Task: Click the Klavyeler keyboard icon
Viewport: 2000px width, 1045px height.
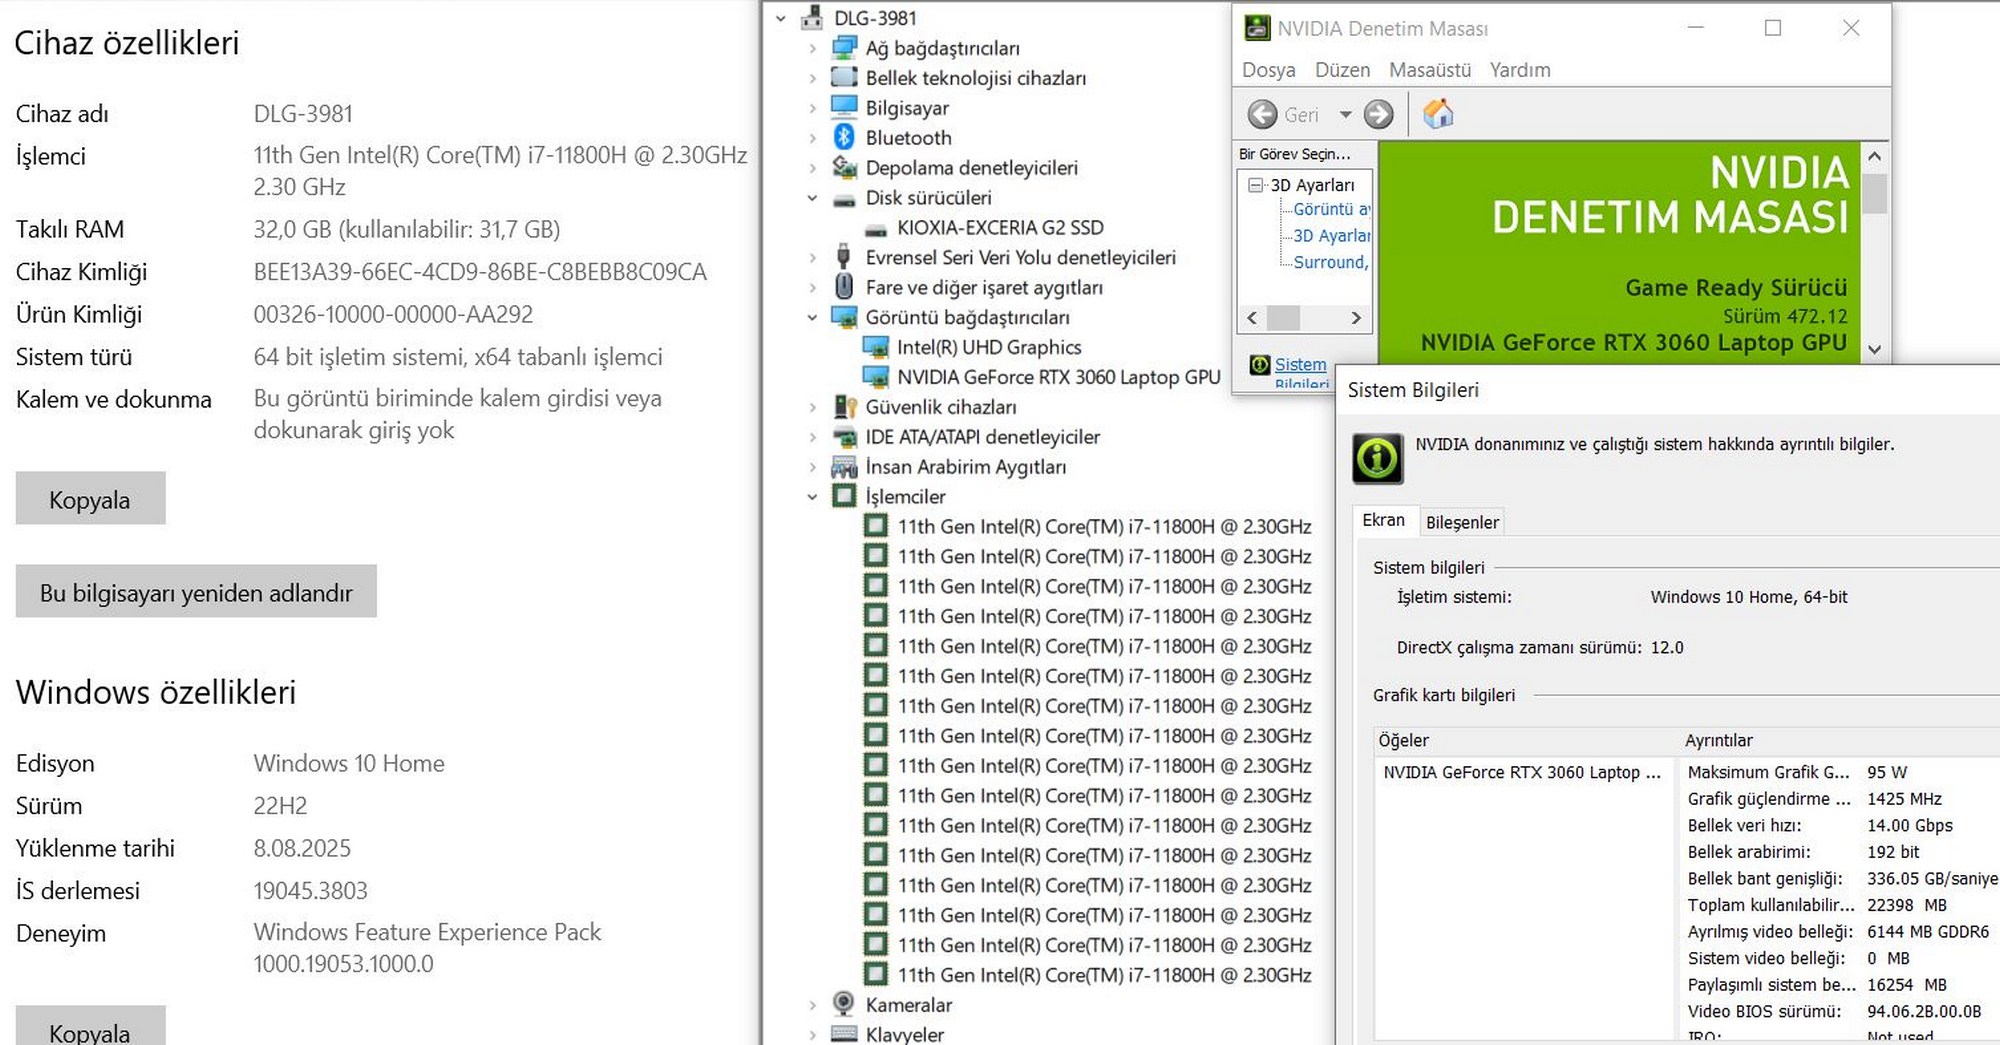Action: (844, 1034)
